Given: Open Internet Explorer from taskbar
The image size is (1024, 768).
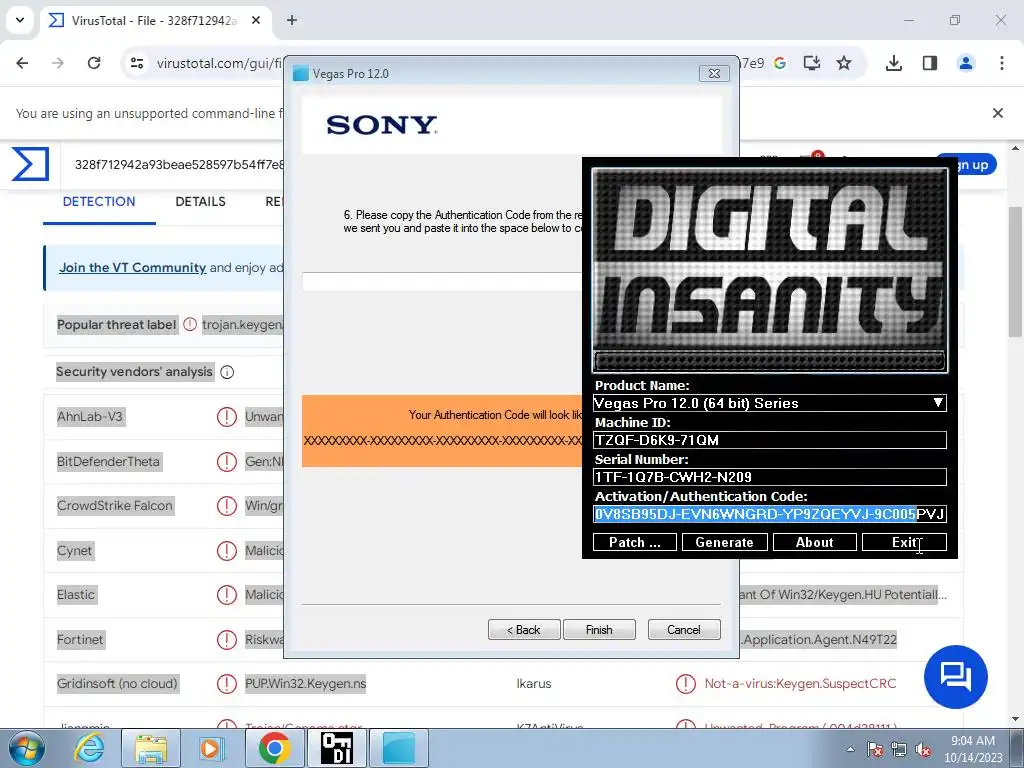Looking at the screenshot, I should 89,748.
